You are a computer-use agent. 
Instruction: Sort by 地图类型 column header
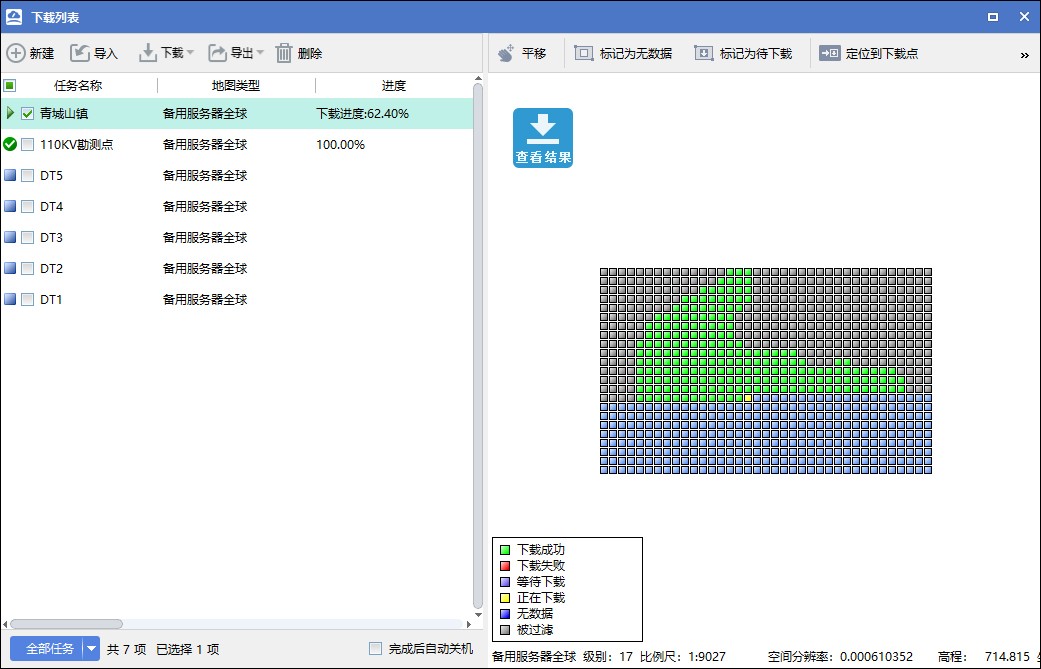click(236, 86)
